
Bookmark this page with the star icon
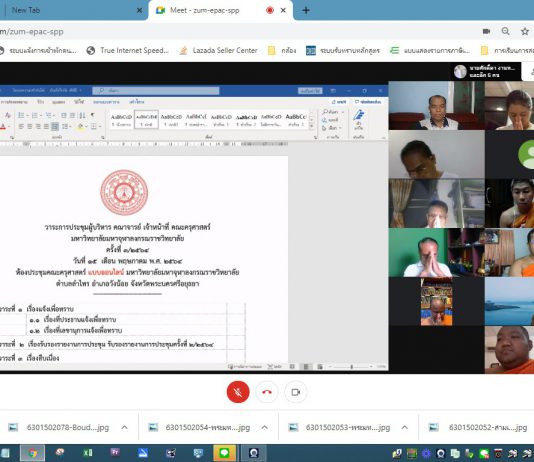coord(525,31)
